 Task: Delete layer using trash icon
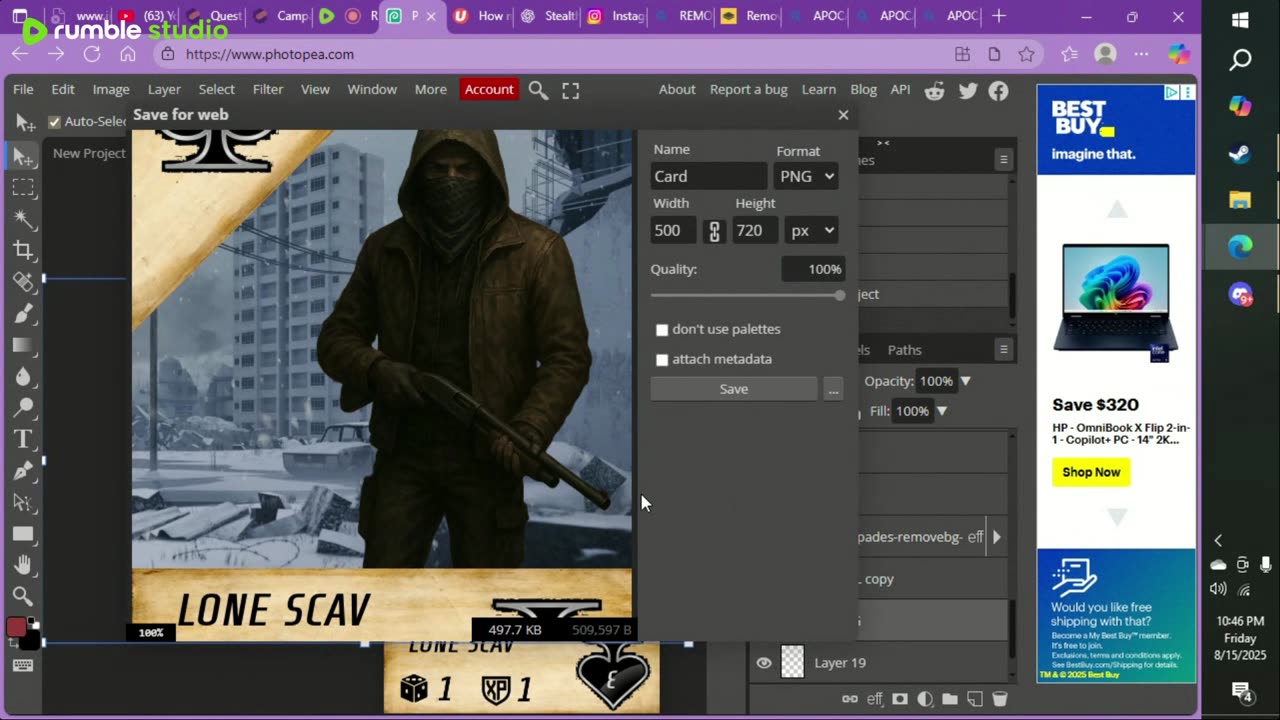click(x=999, y=699)
